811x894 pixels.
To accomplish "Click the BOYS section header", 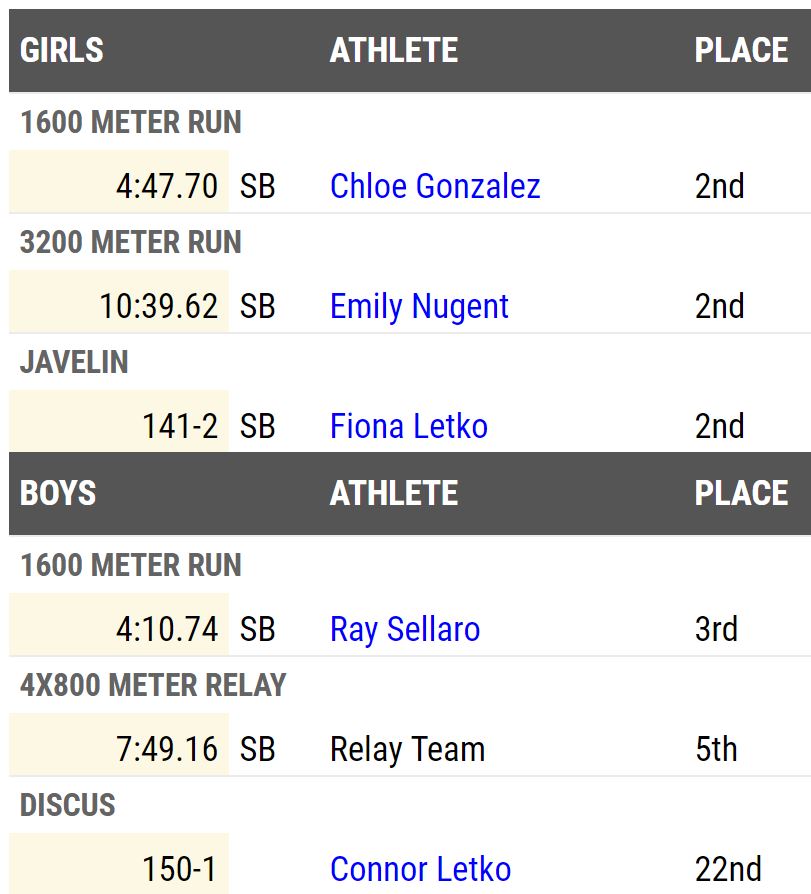I will click(x=58, y=493).
